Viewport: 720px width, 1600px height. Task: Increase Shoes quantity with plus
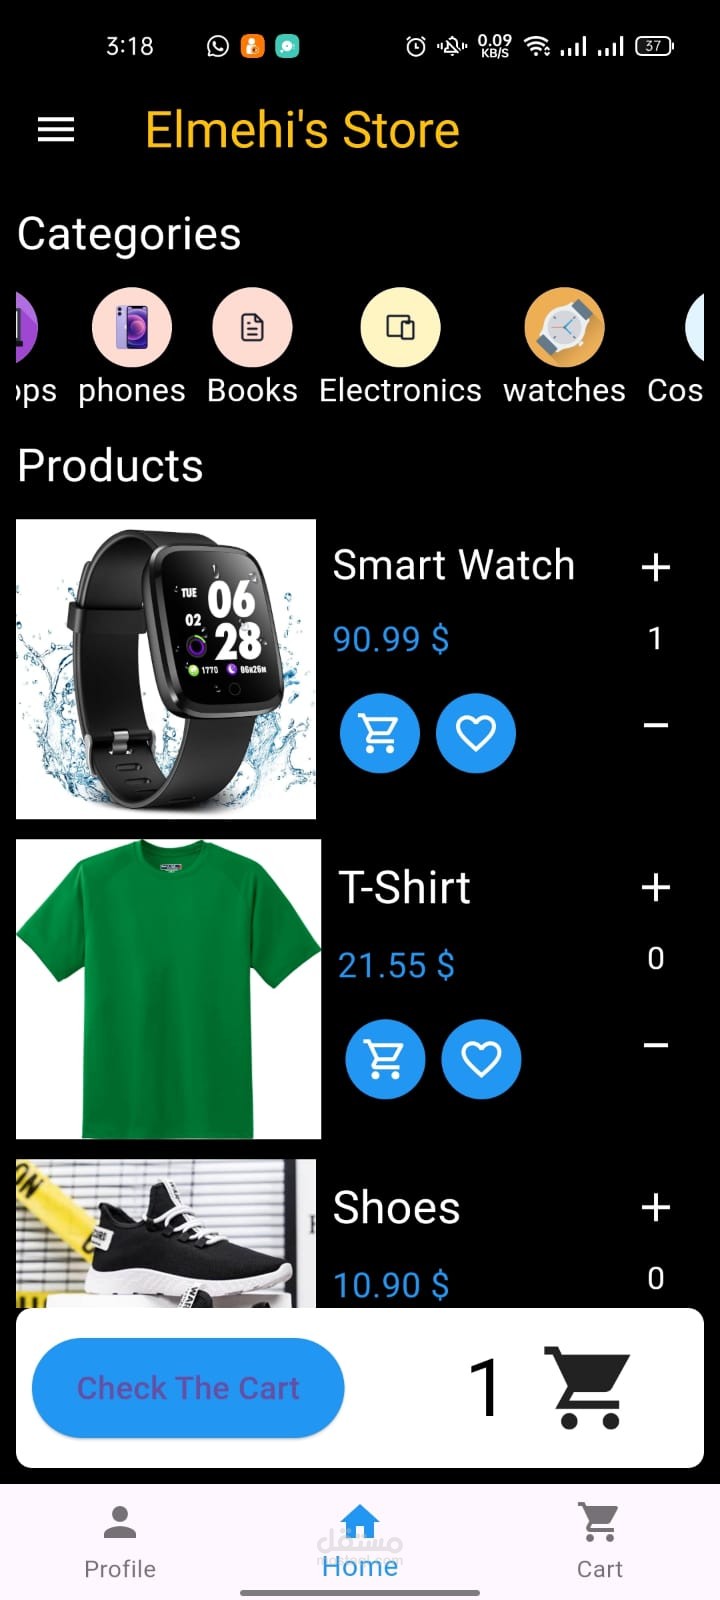coord(655,1207)
